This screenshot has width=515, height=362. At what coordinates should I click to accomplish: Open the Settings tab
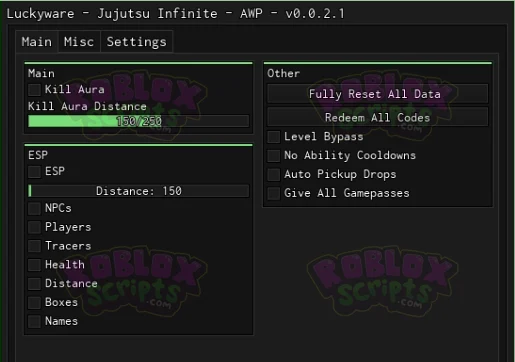(136, 42)
